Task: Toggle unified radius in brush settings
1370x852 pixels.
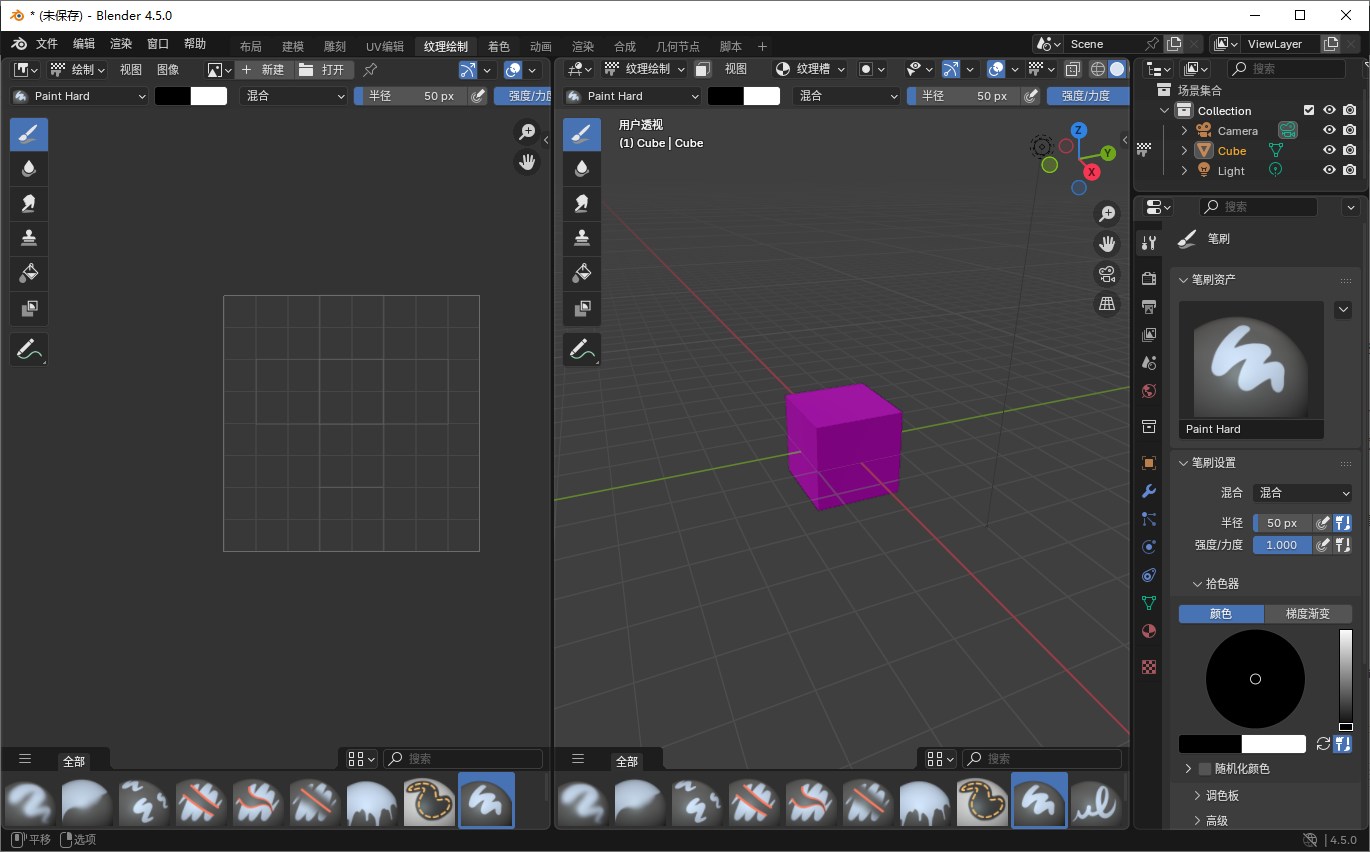Action: coord(1343,523)
